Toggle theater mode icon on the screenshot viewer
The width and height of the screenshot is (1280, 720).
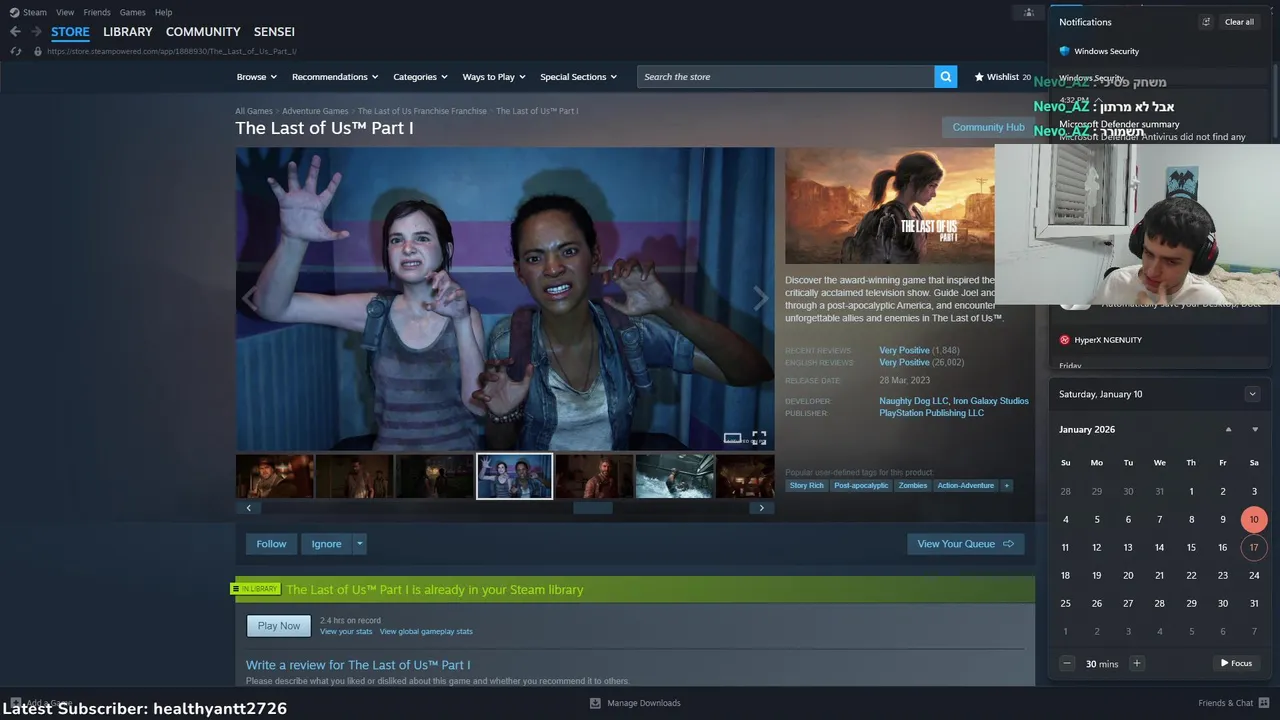point(732,438)
